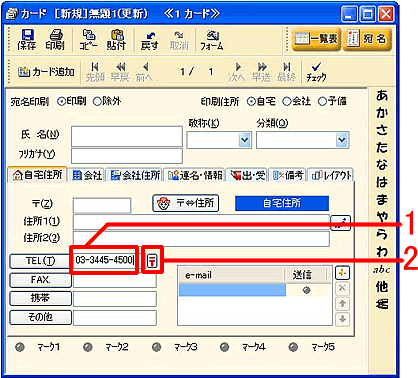Click the その他 input field
Viewport: 418px width, 378px height.
coord(115,318)
